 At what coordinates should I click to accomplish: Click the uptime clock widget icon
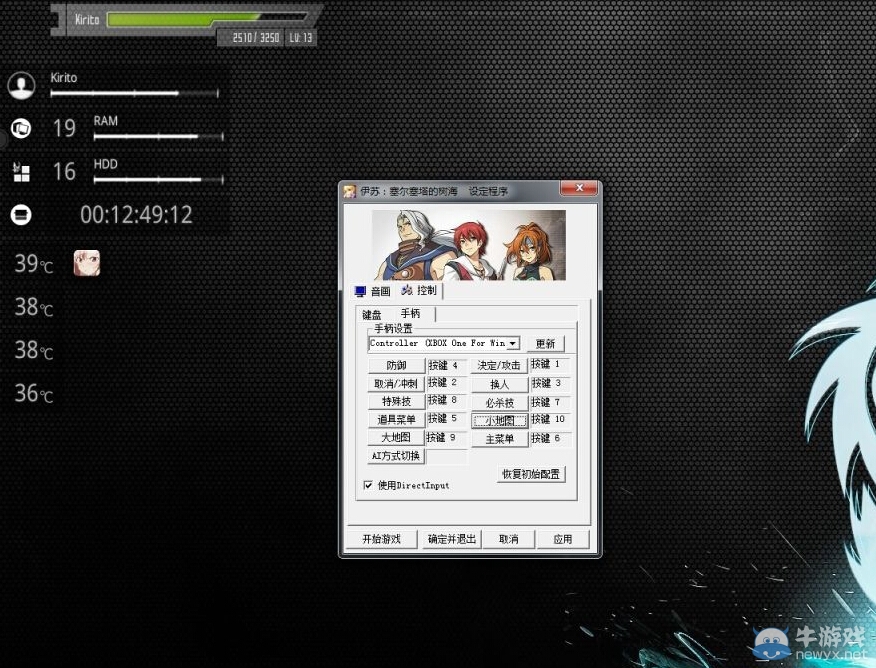(x=20, y=215)
